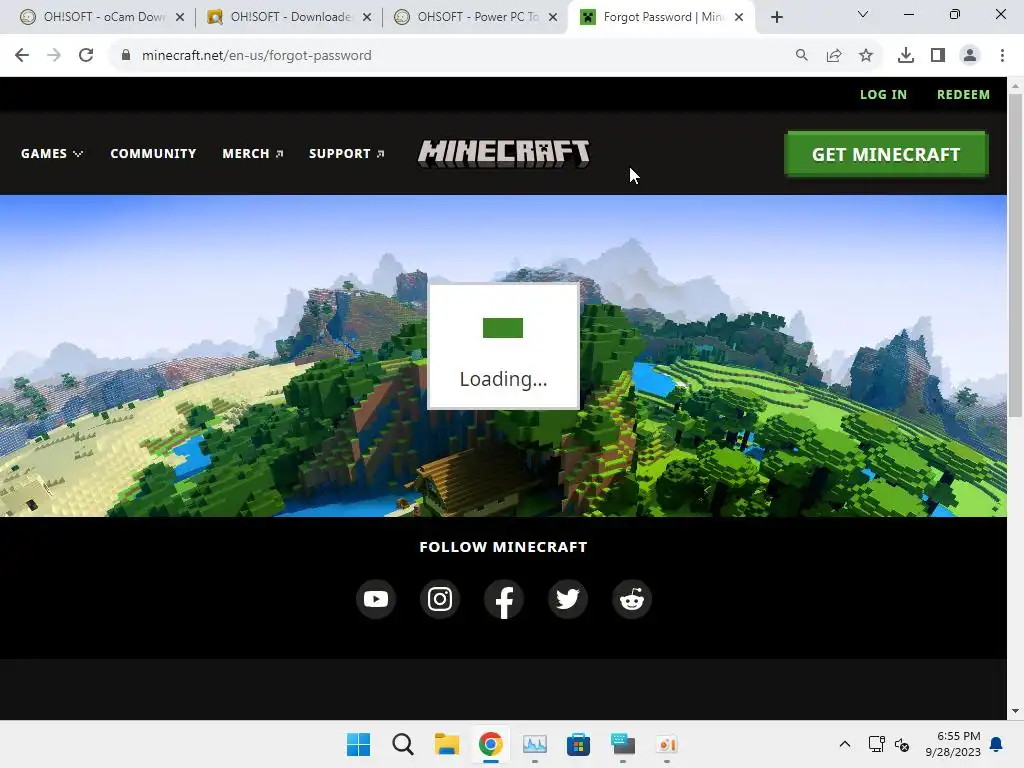
Task: Share this page icon
Action: point(834,56)
